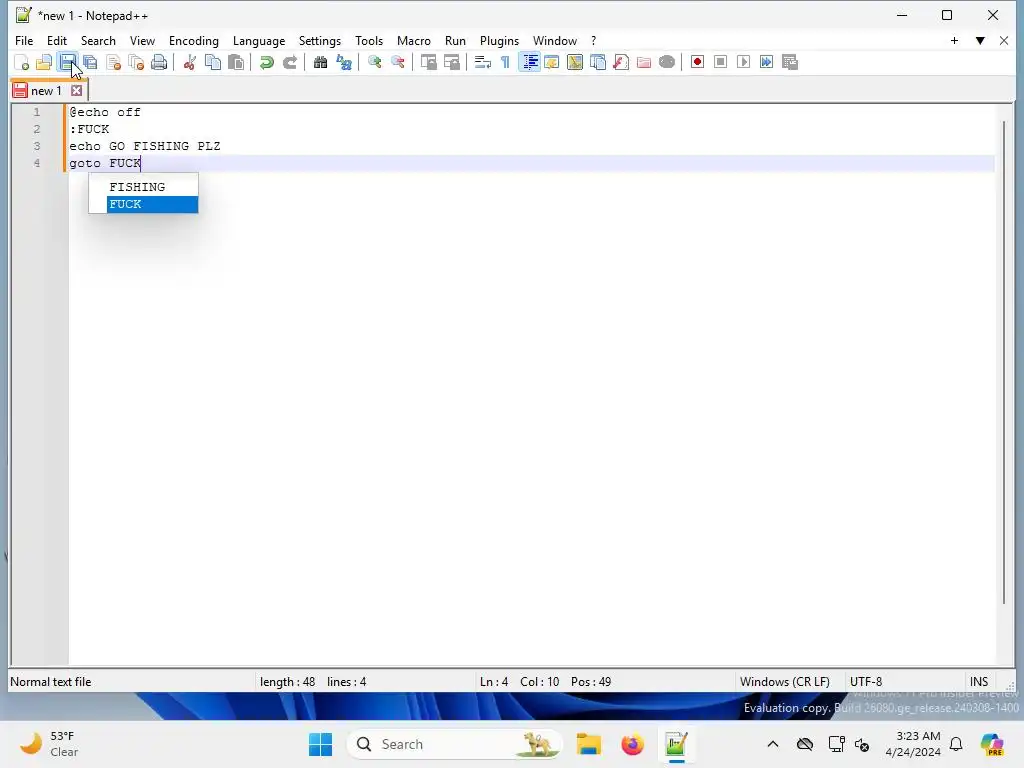Show hidden system tray icons chevron
Image resolution: width=1024 pixels, height=768 pixels.
pyautogui.click(x=773, y=744)
